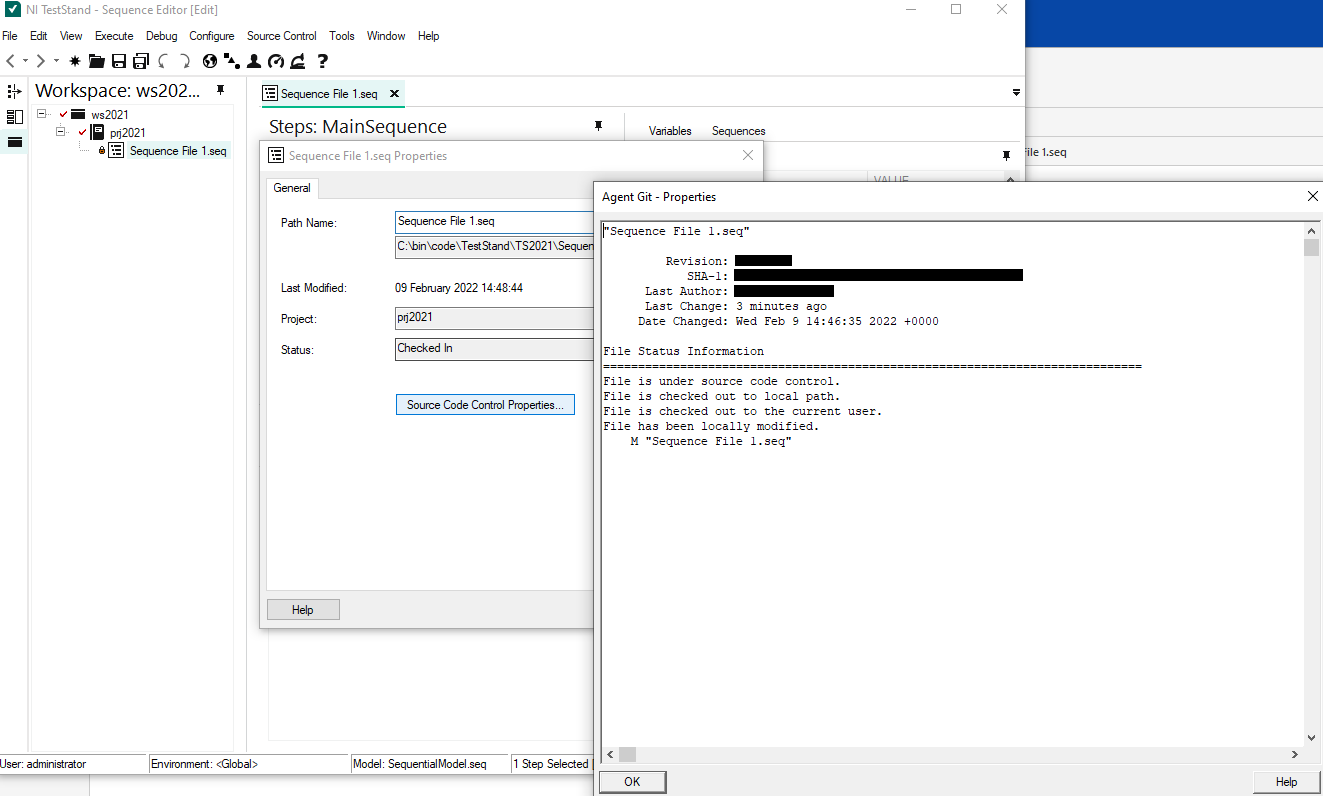Pin the Steps: MainSequence pane

(599, 126)
